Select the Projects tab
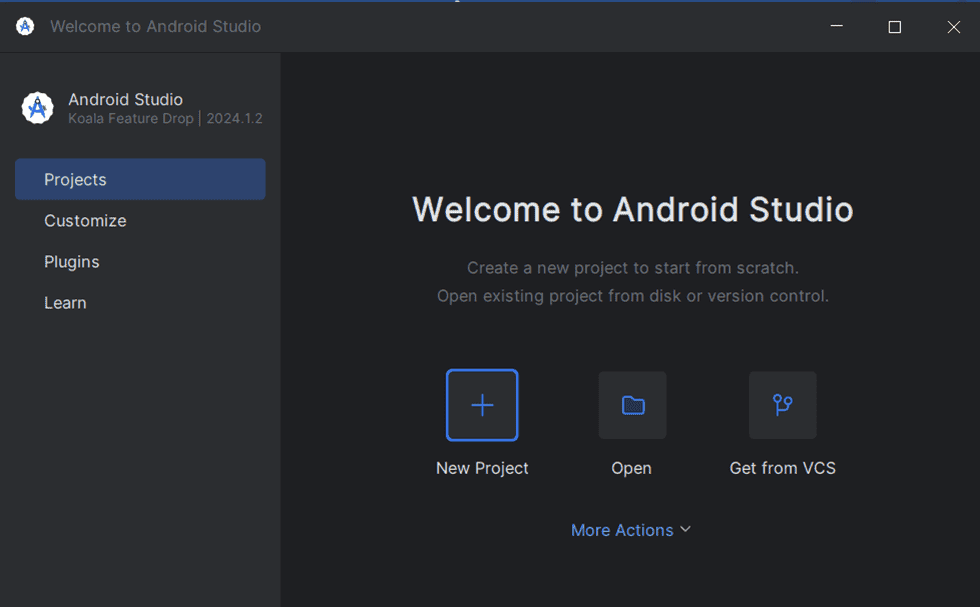 (140, 179)
